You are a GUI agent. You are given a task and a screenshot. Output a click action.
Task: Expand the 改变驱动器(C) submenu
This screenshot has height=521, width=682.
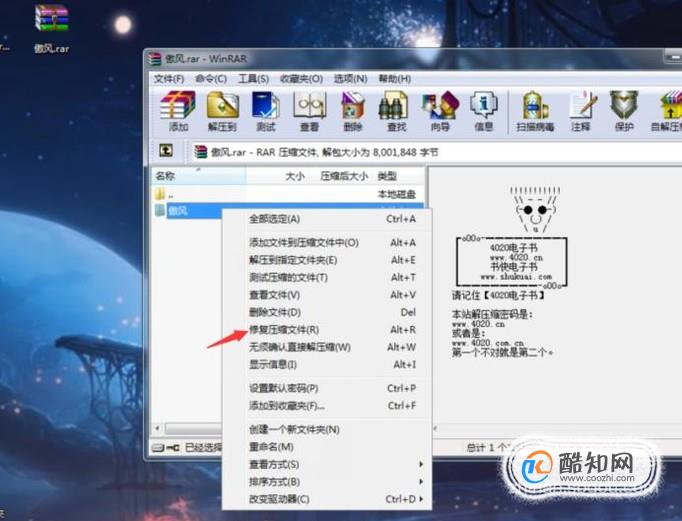click(x=327, y=499)
